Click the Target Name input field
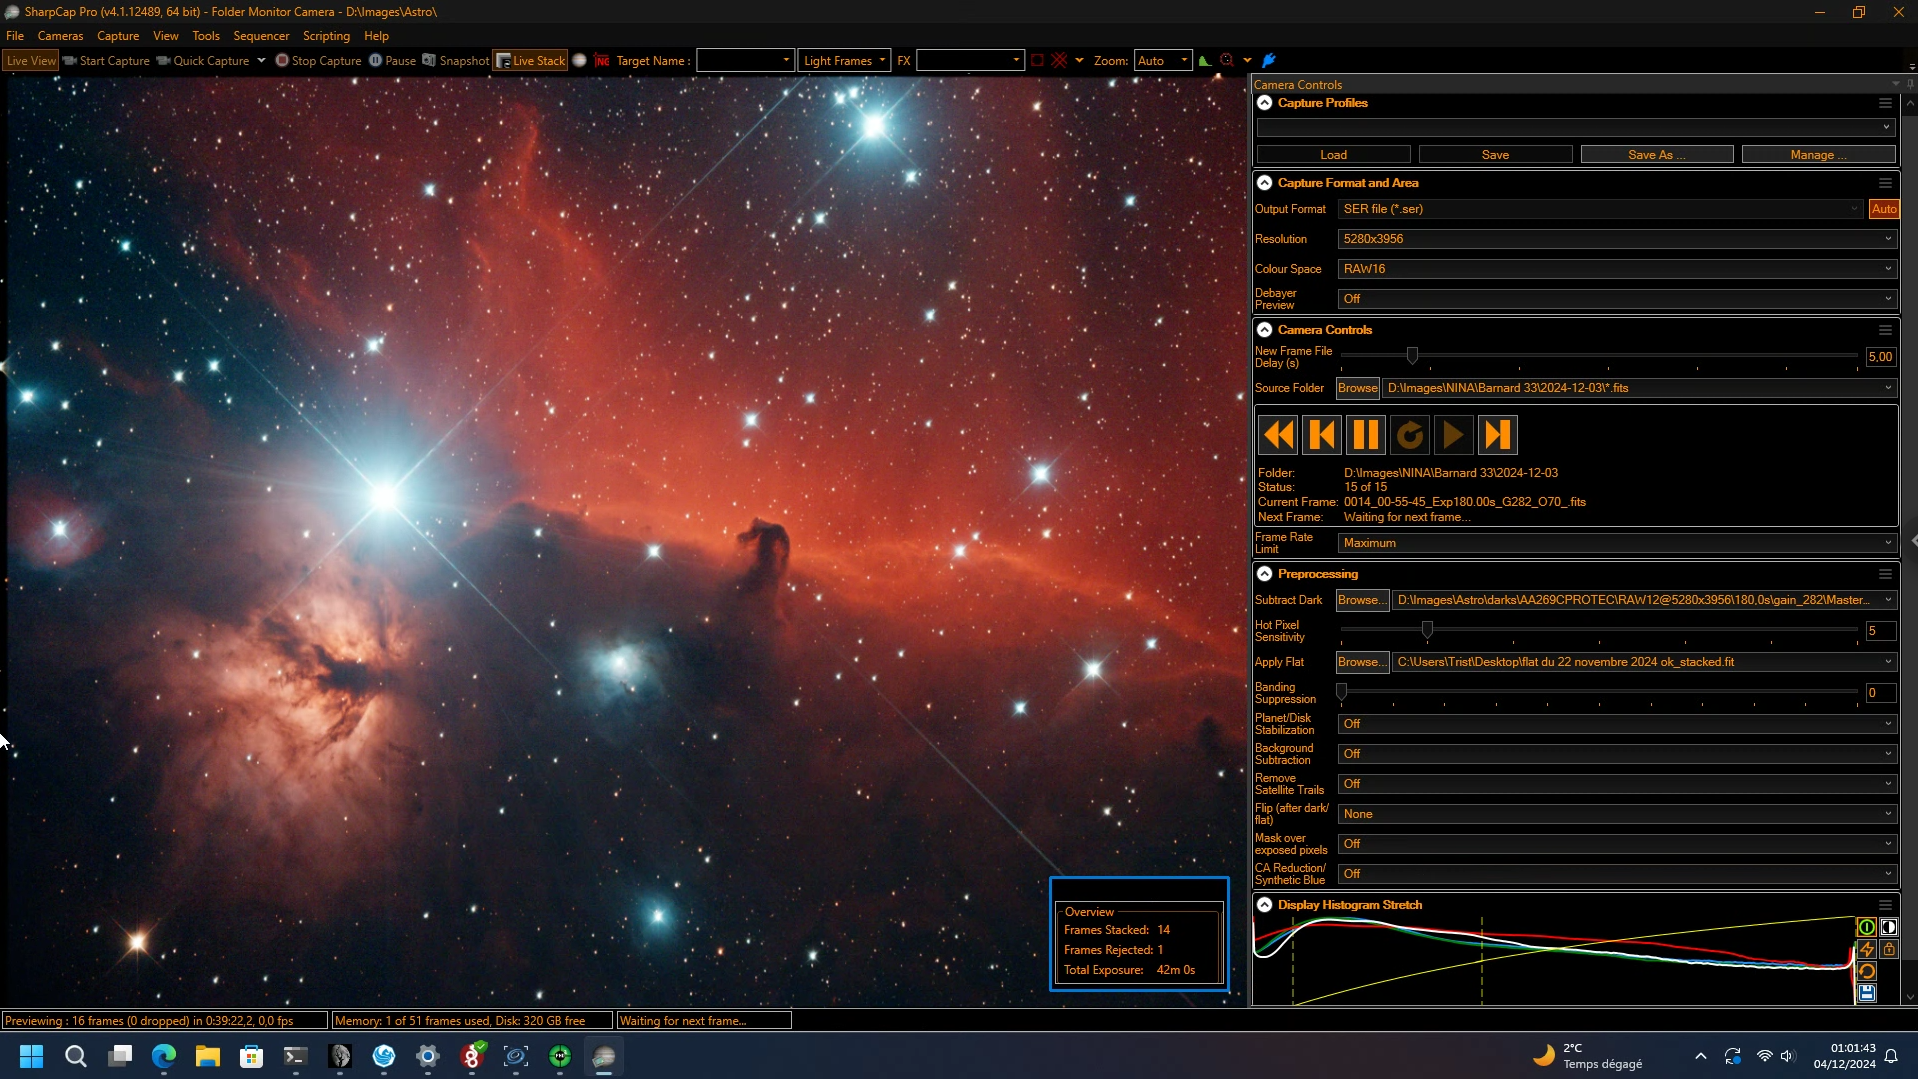Screen dimensions: 1918x1079 click(745, 61)
